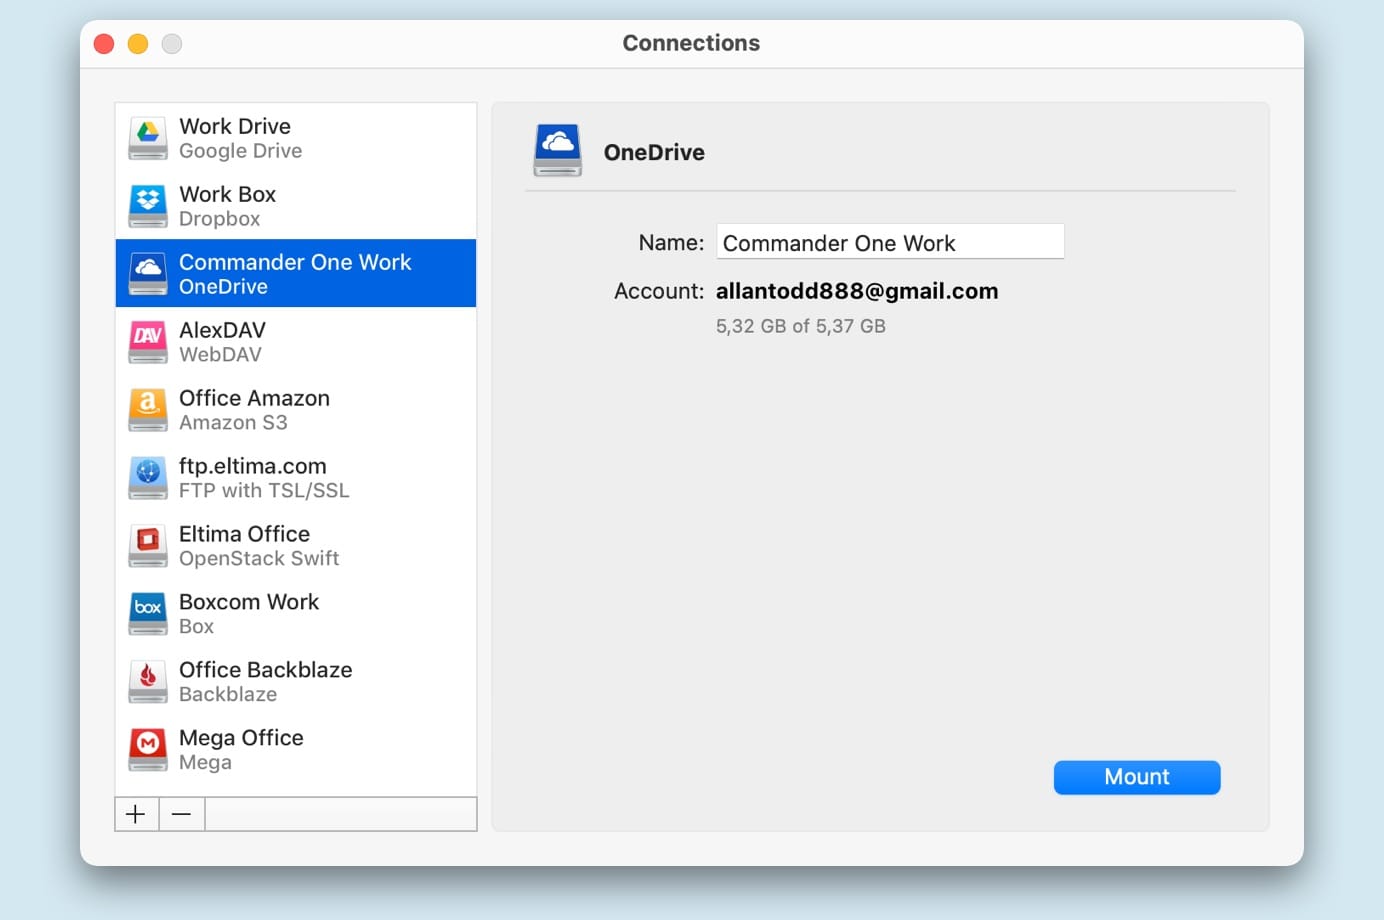Focus the Name input field
This screenshot has width=1384, height=920.
(x=890, y=242)
